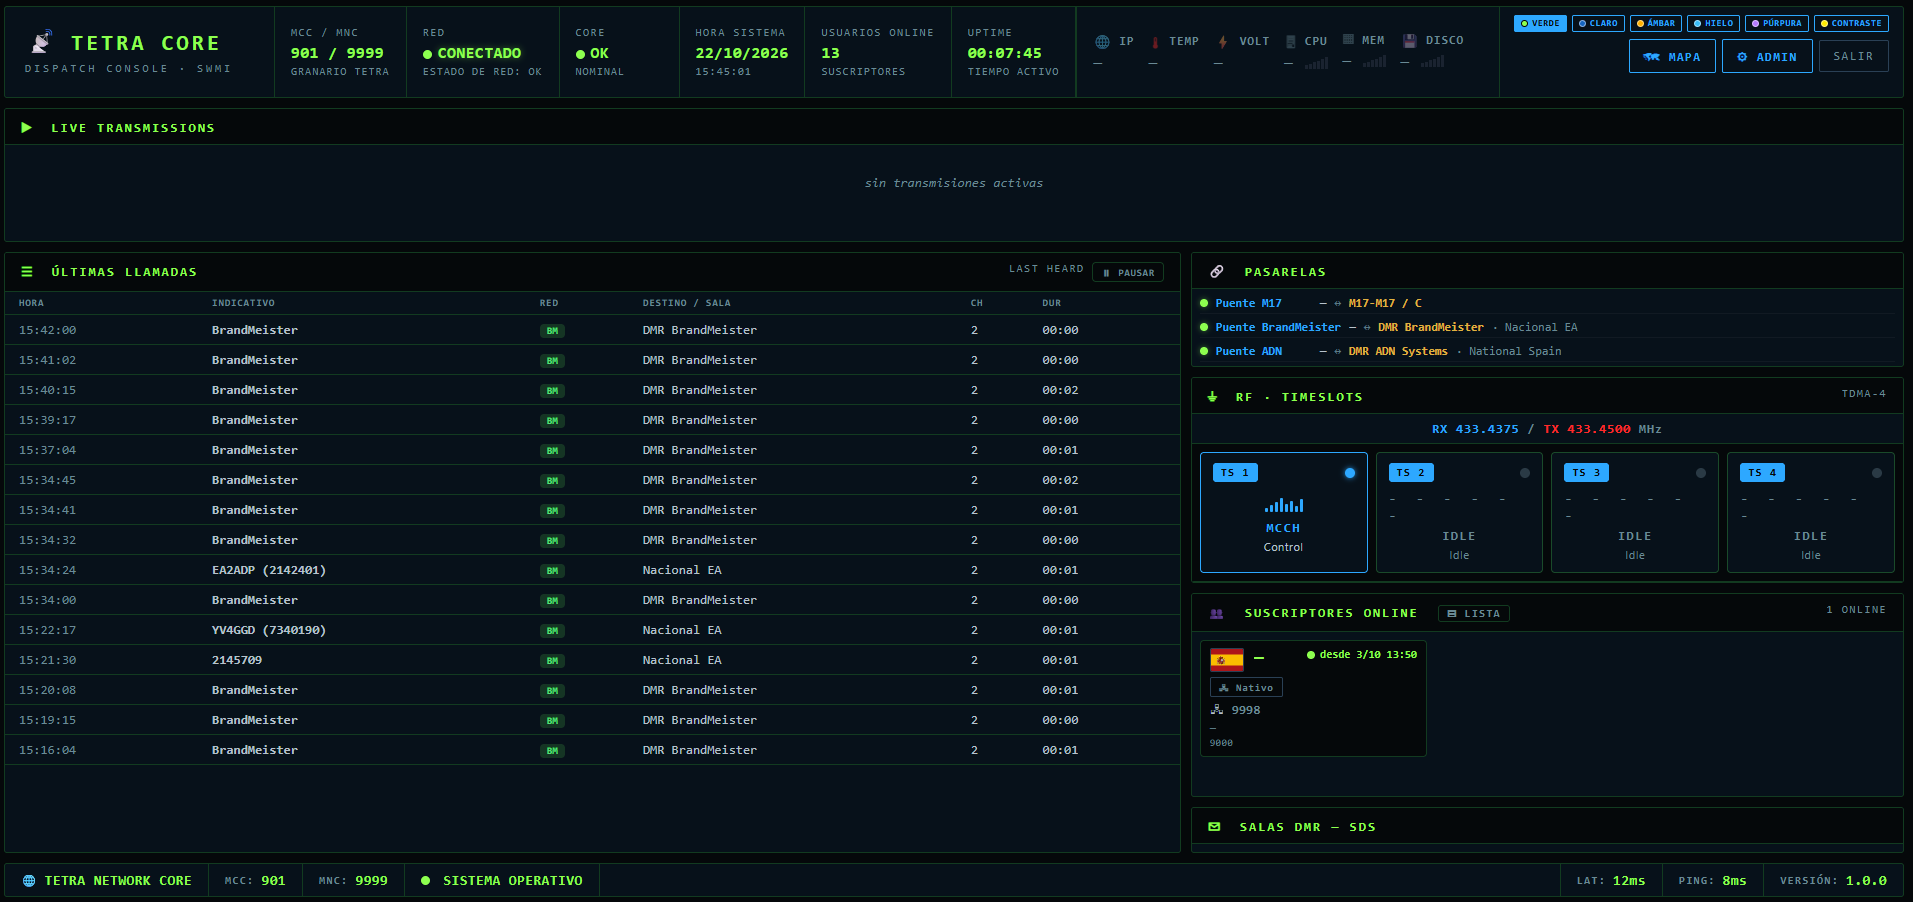
Task: Open the Puente BrandMeister gateway link
Action: [1278, 327]
